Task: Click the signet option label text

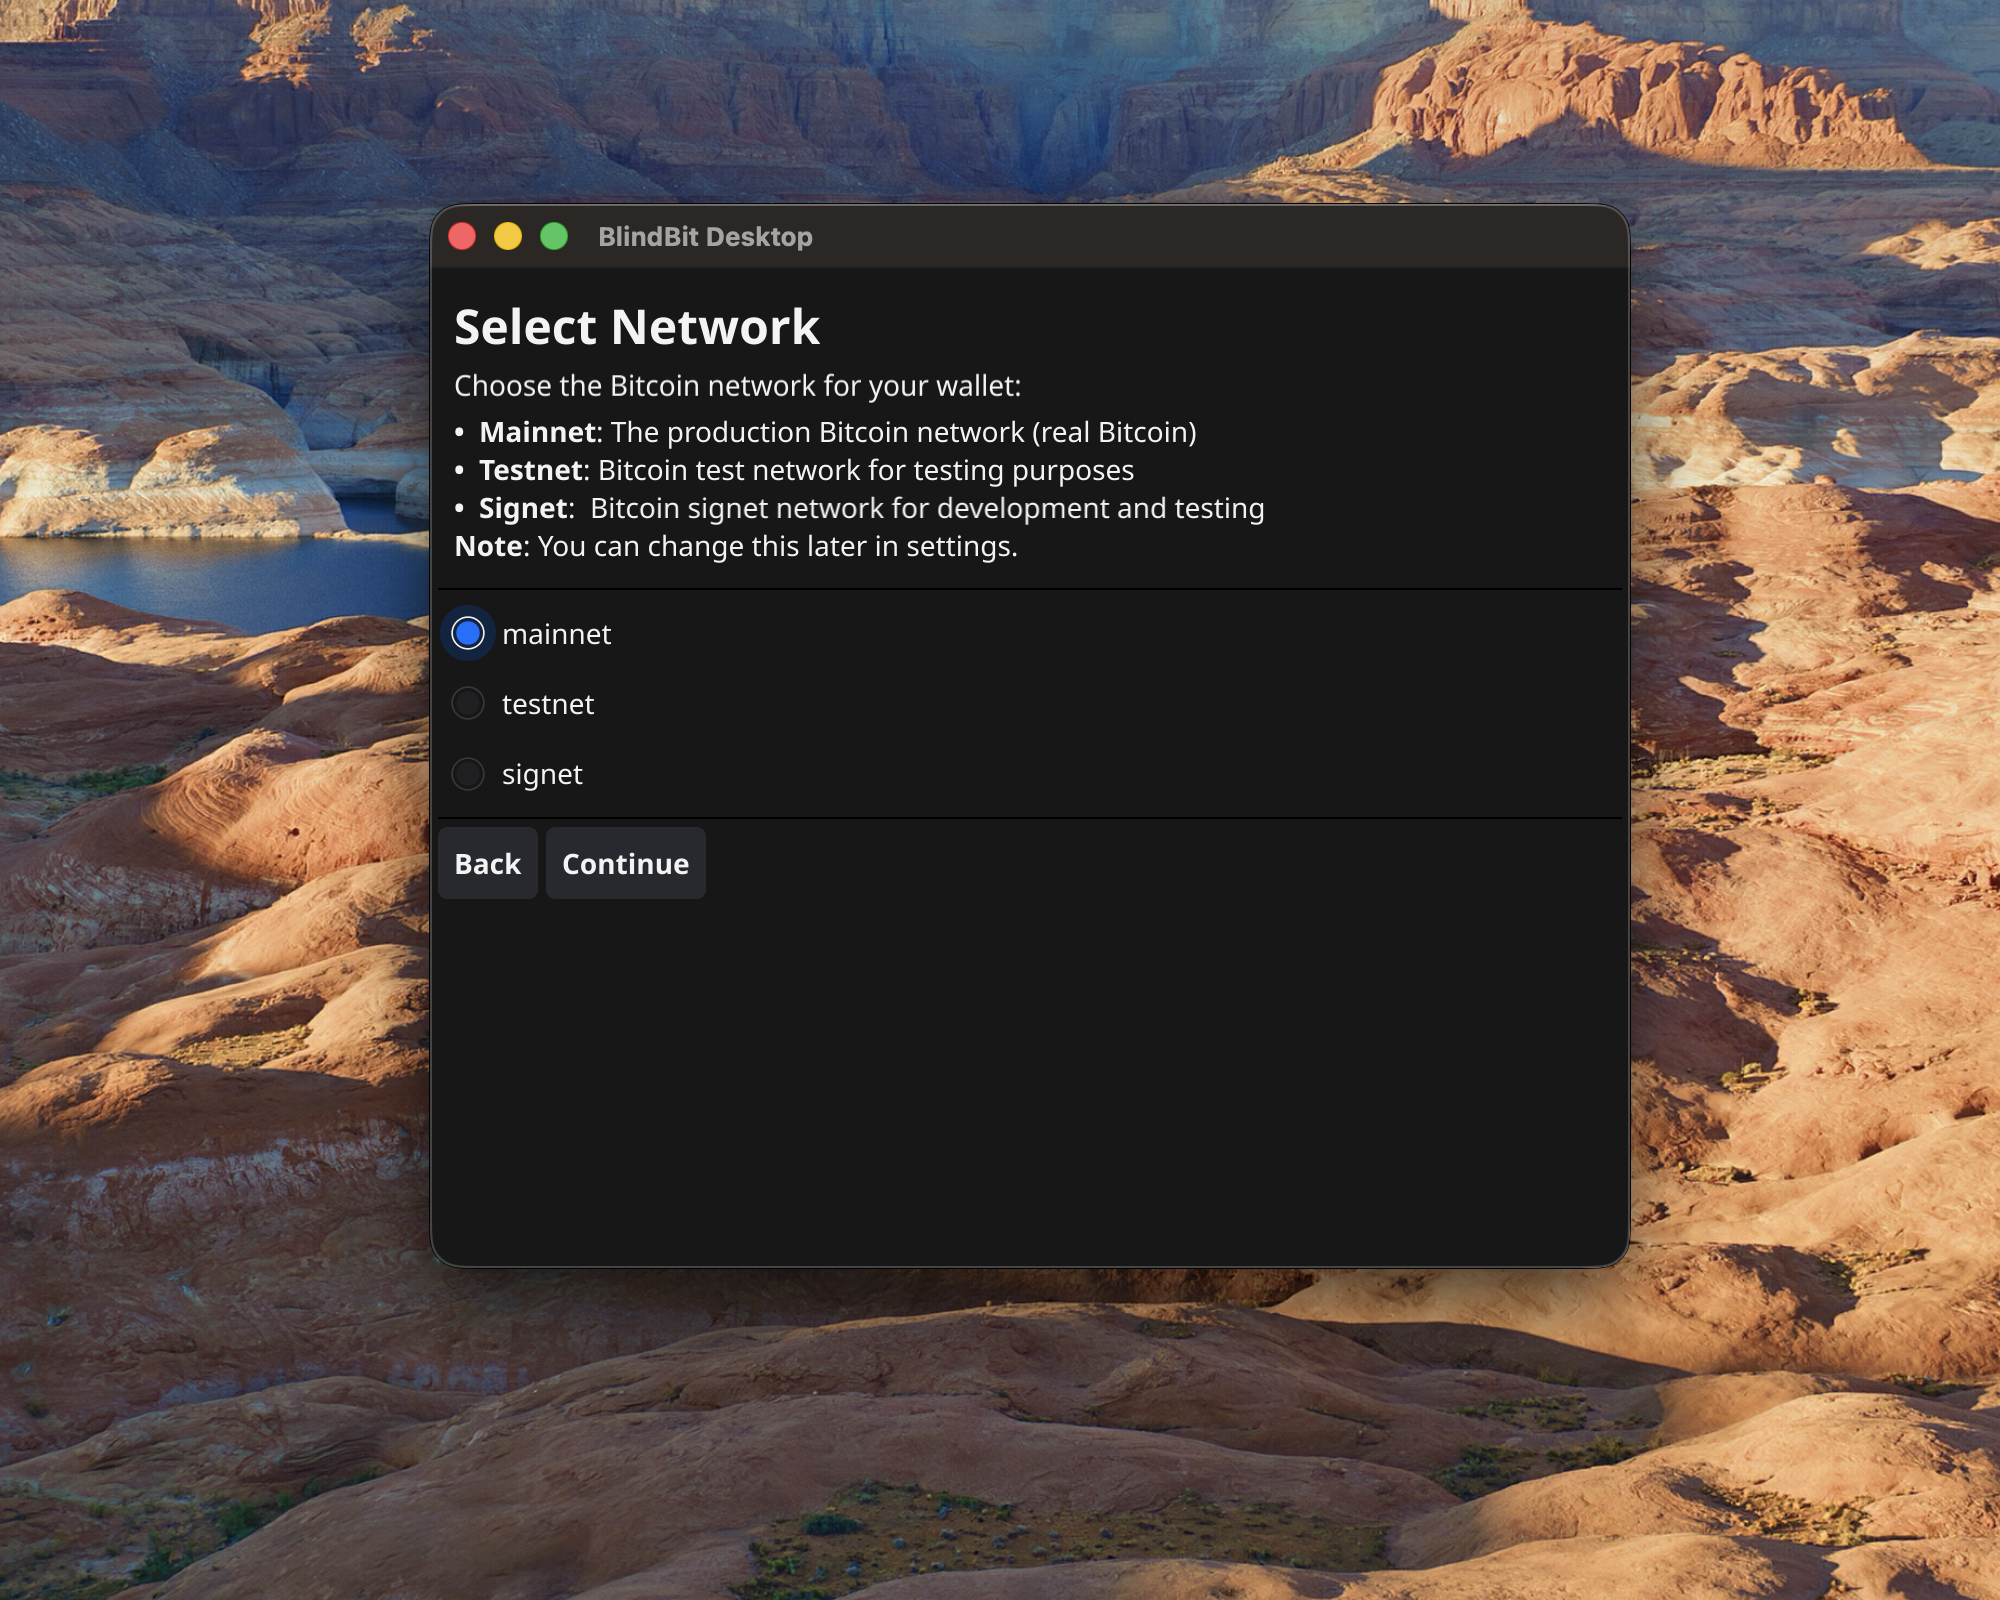Action: point(542,773)
